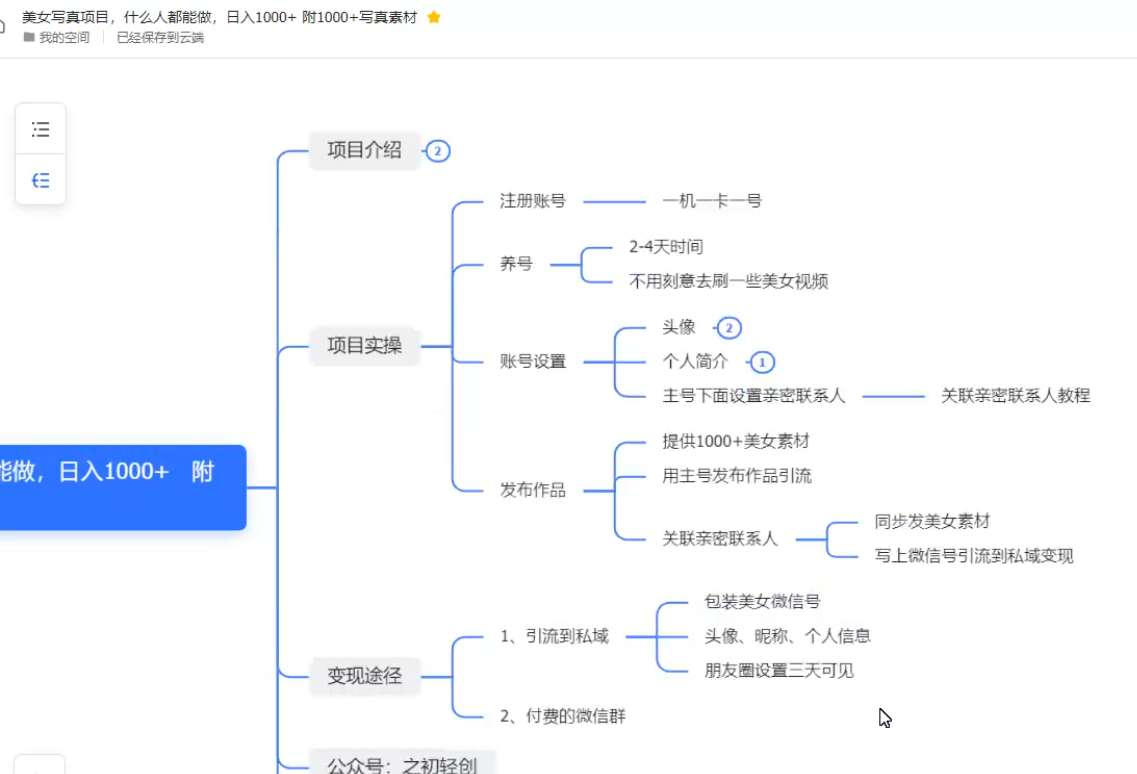Expand the collapsed badge next to 个人简介
1137x774 pixels.
coord(762,362)
